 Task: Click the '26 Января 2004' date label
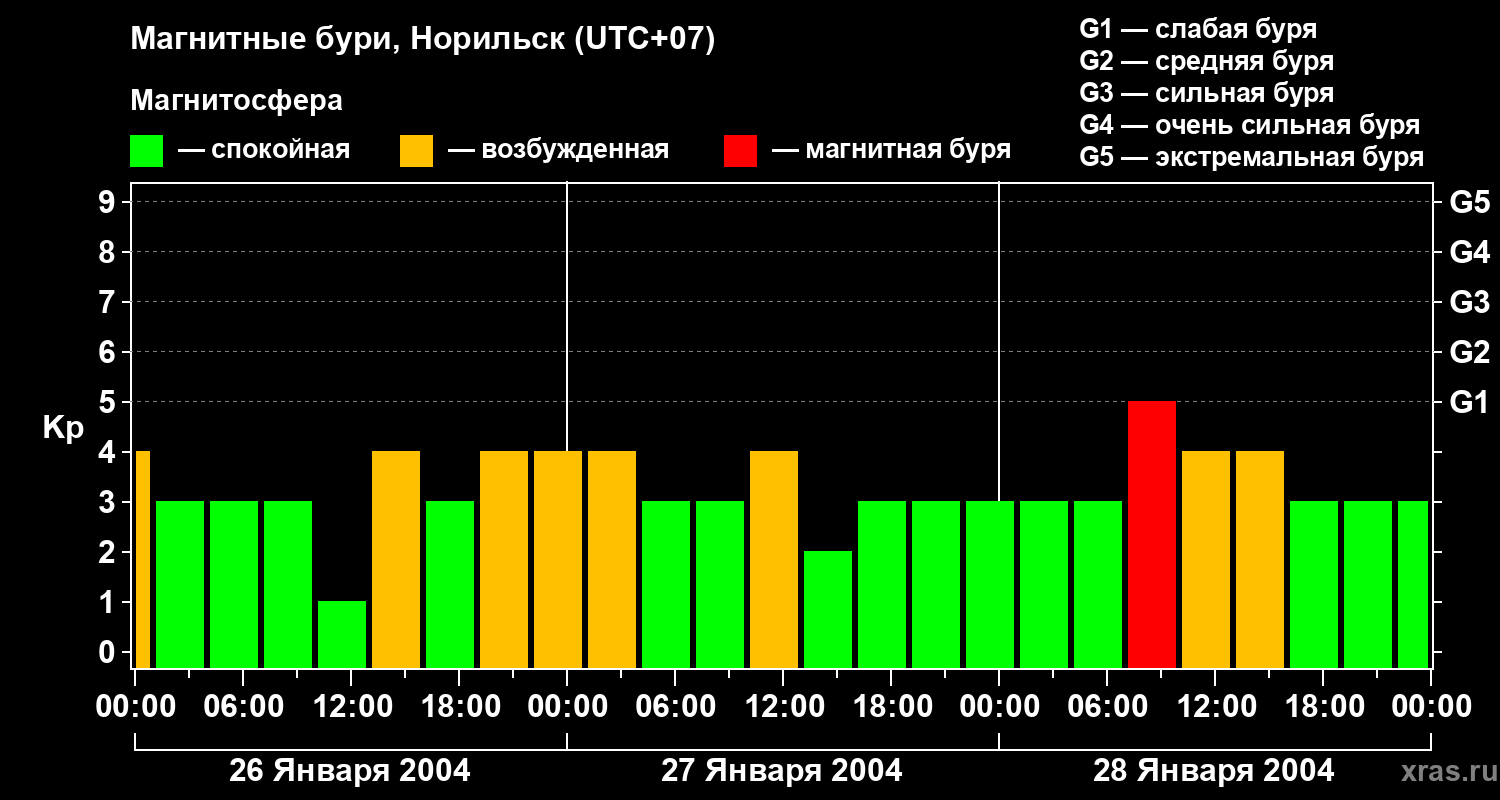pyautogui.click(x=350, y=771)
